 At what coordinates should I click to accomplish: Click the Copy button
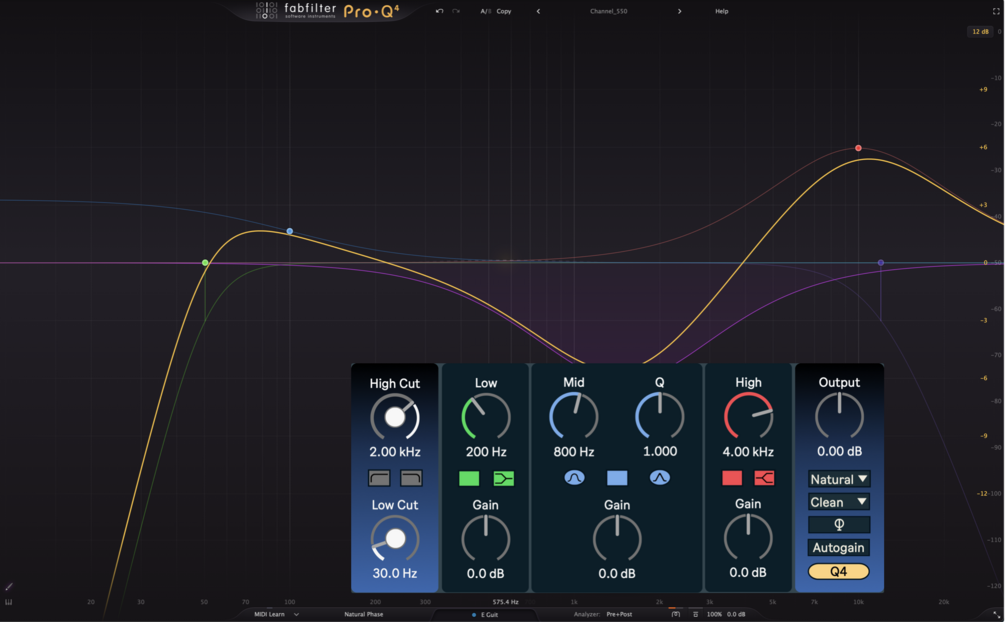(504, 11)
